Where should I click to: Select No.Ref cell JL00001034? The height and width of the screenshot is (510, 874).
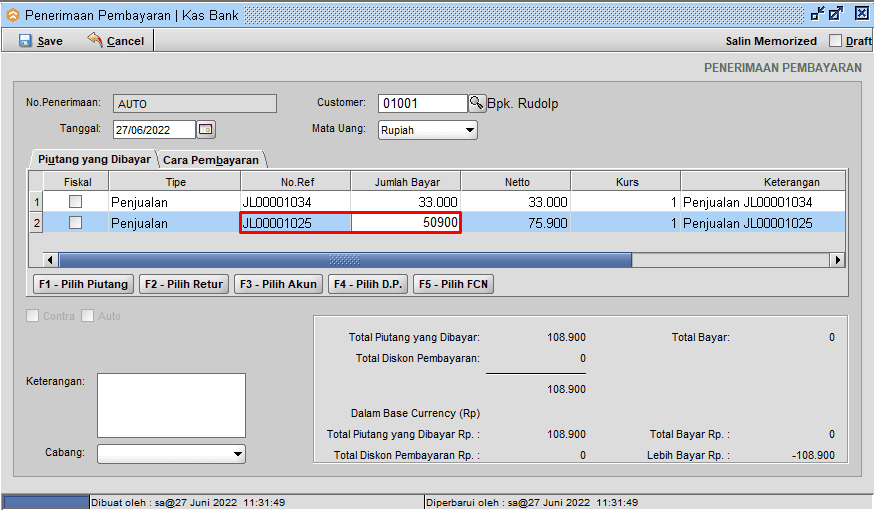pos(295,202)
